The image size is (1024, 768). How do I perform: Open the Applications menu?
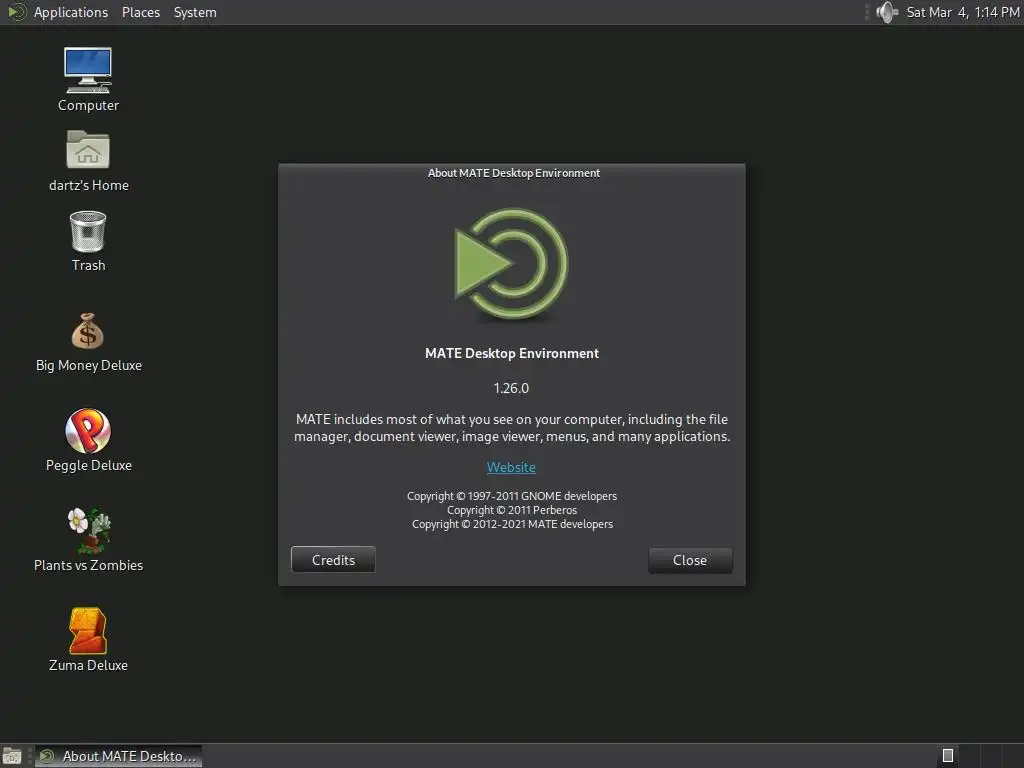[x=71, y=12]
